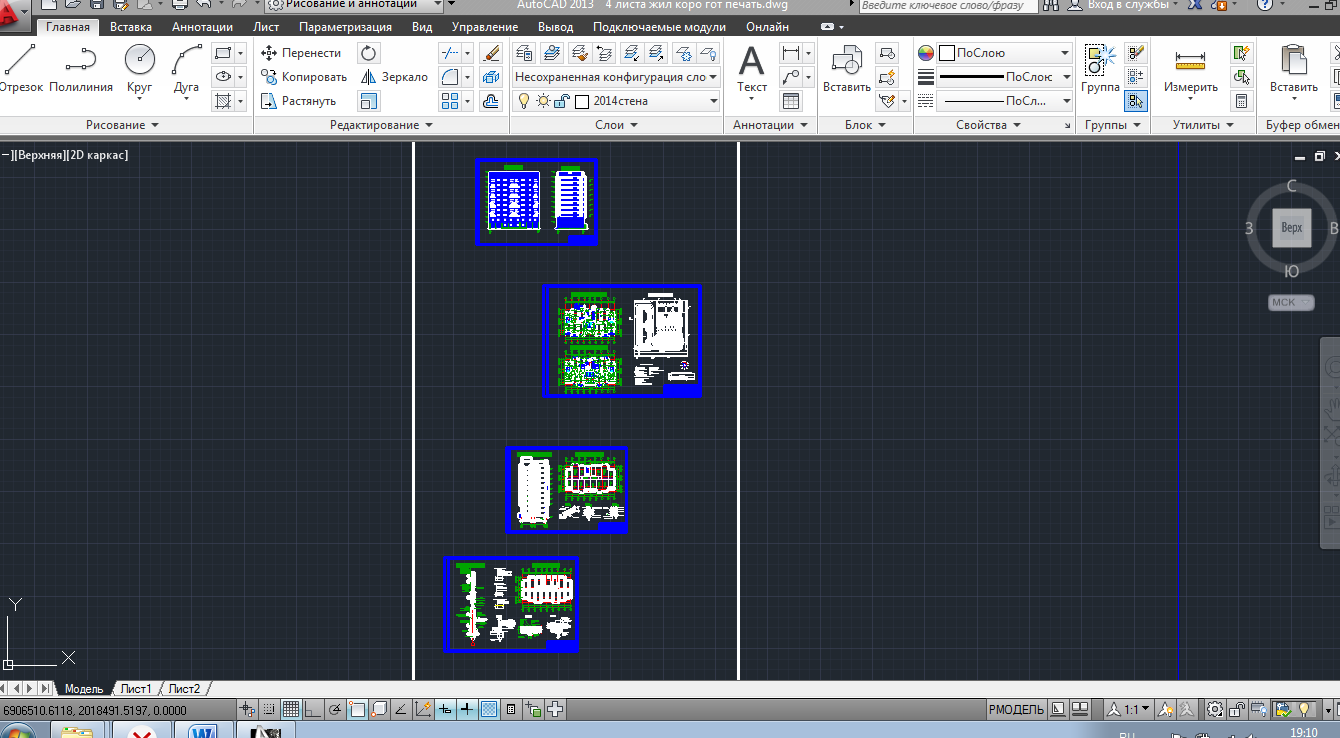Toggle snap mode in status bar
Screen dimensions: 1340x738
click(269, 709)
